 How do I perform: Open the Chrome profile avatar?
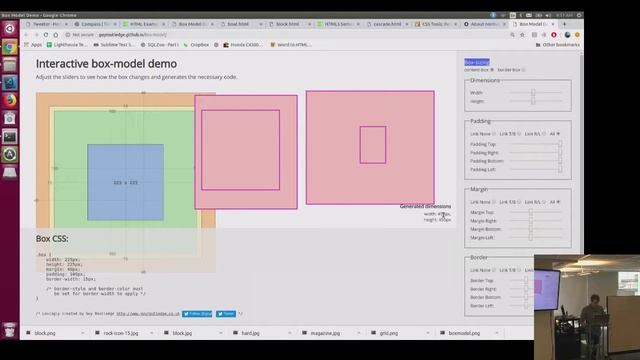567,35
